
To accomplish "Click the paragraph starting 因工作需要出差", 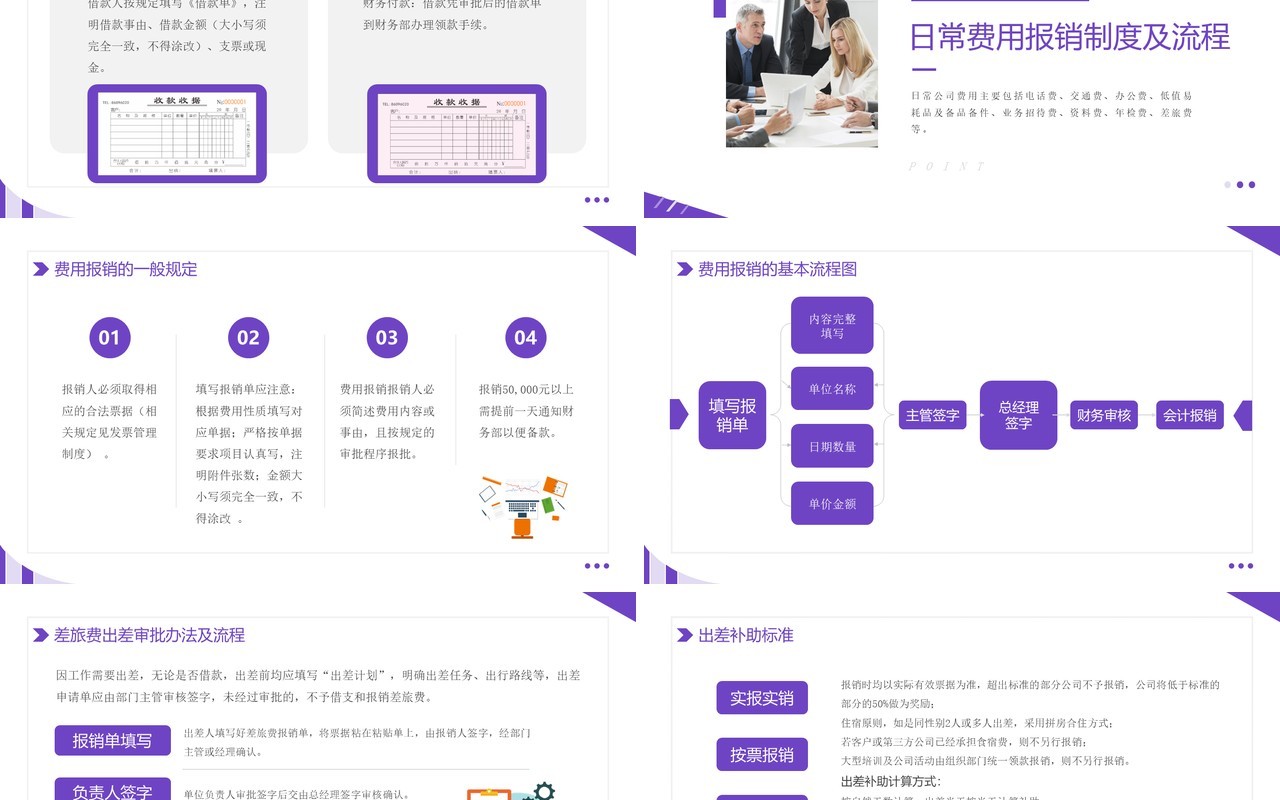I will point(318,686).
